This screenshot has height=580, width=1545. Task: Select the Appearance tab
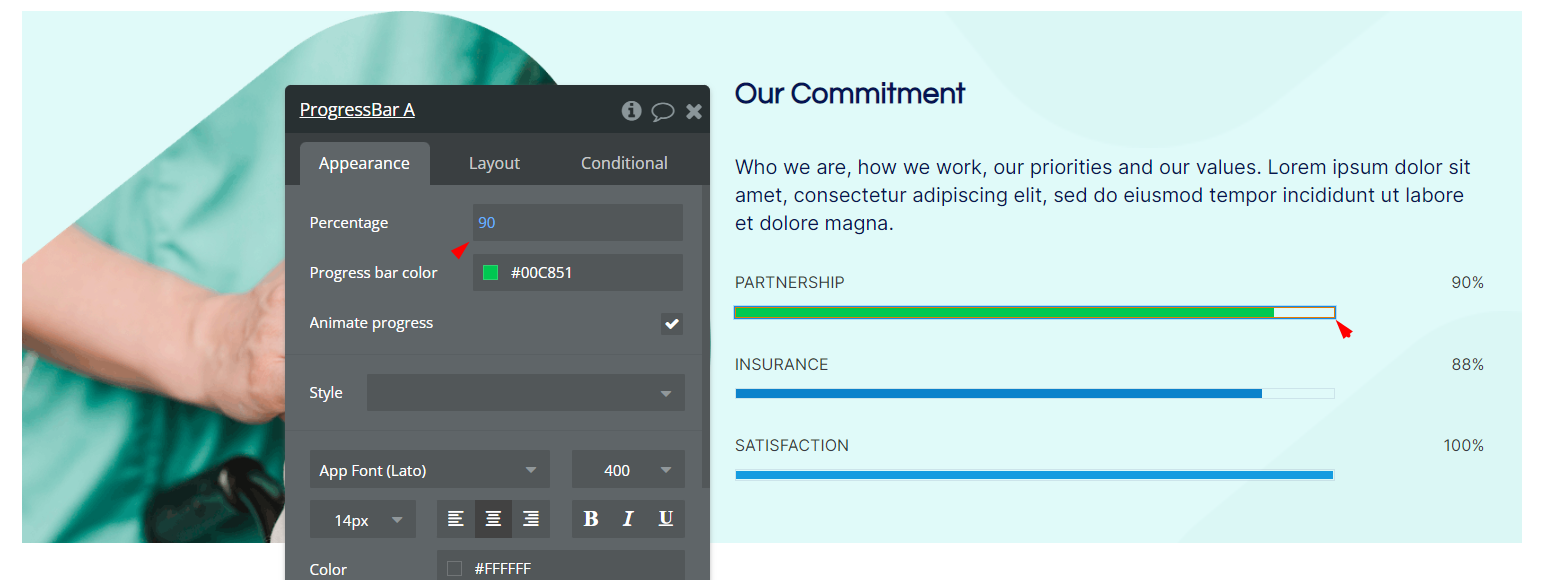coord(364,163)
